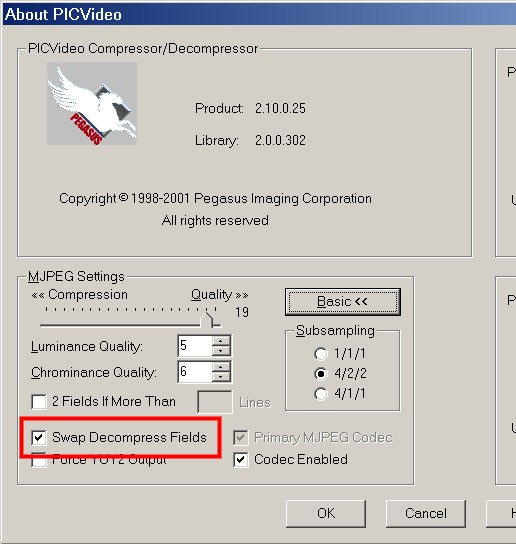Click the About PICVideo title bar
This screenshot has width=516, height=544.
pyautogui.click(x=260, y=15)
